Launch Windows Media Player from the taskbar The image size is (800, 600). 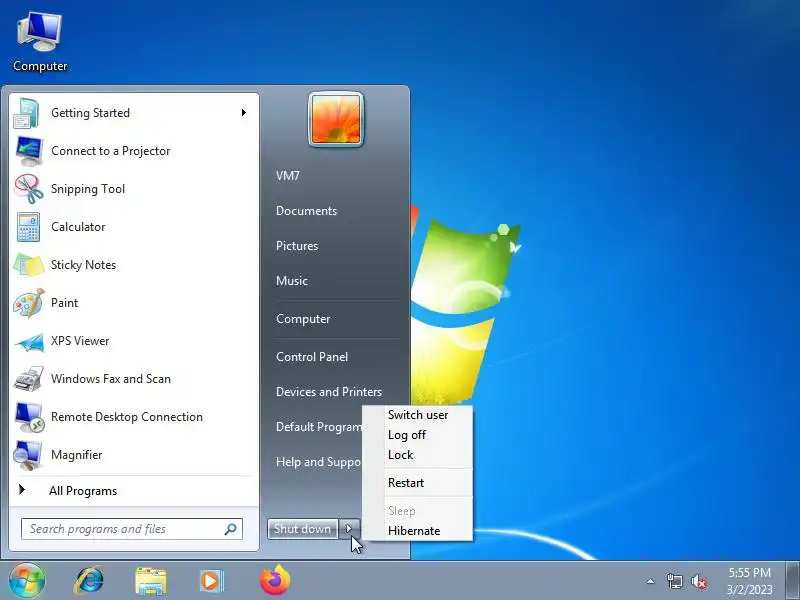211,581
